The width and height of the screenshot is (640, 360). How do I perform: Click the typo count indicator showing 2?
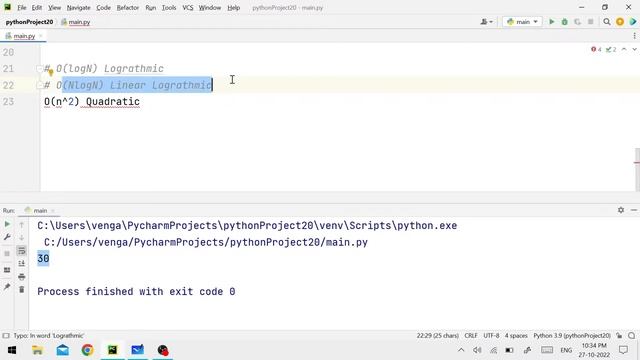click(x=611, y=49)
